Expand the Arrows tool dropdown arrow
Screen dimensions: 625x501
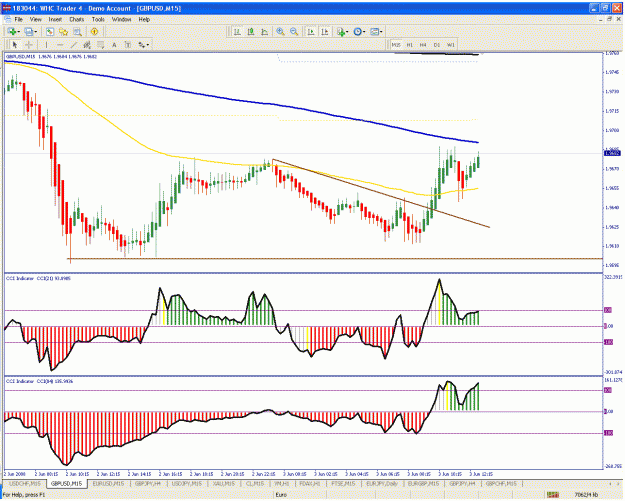tap(148, 45)
